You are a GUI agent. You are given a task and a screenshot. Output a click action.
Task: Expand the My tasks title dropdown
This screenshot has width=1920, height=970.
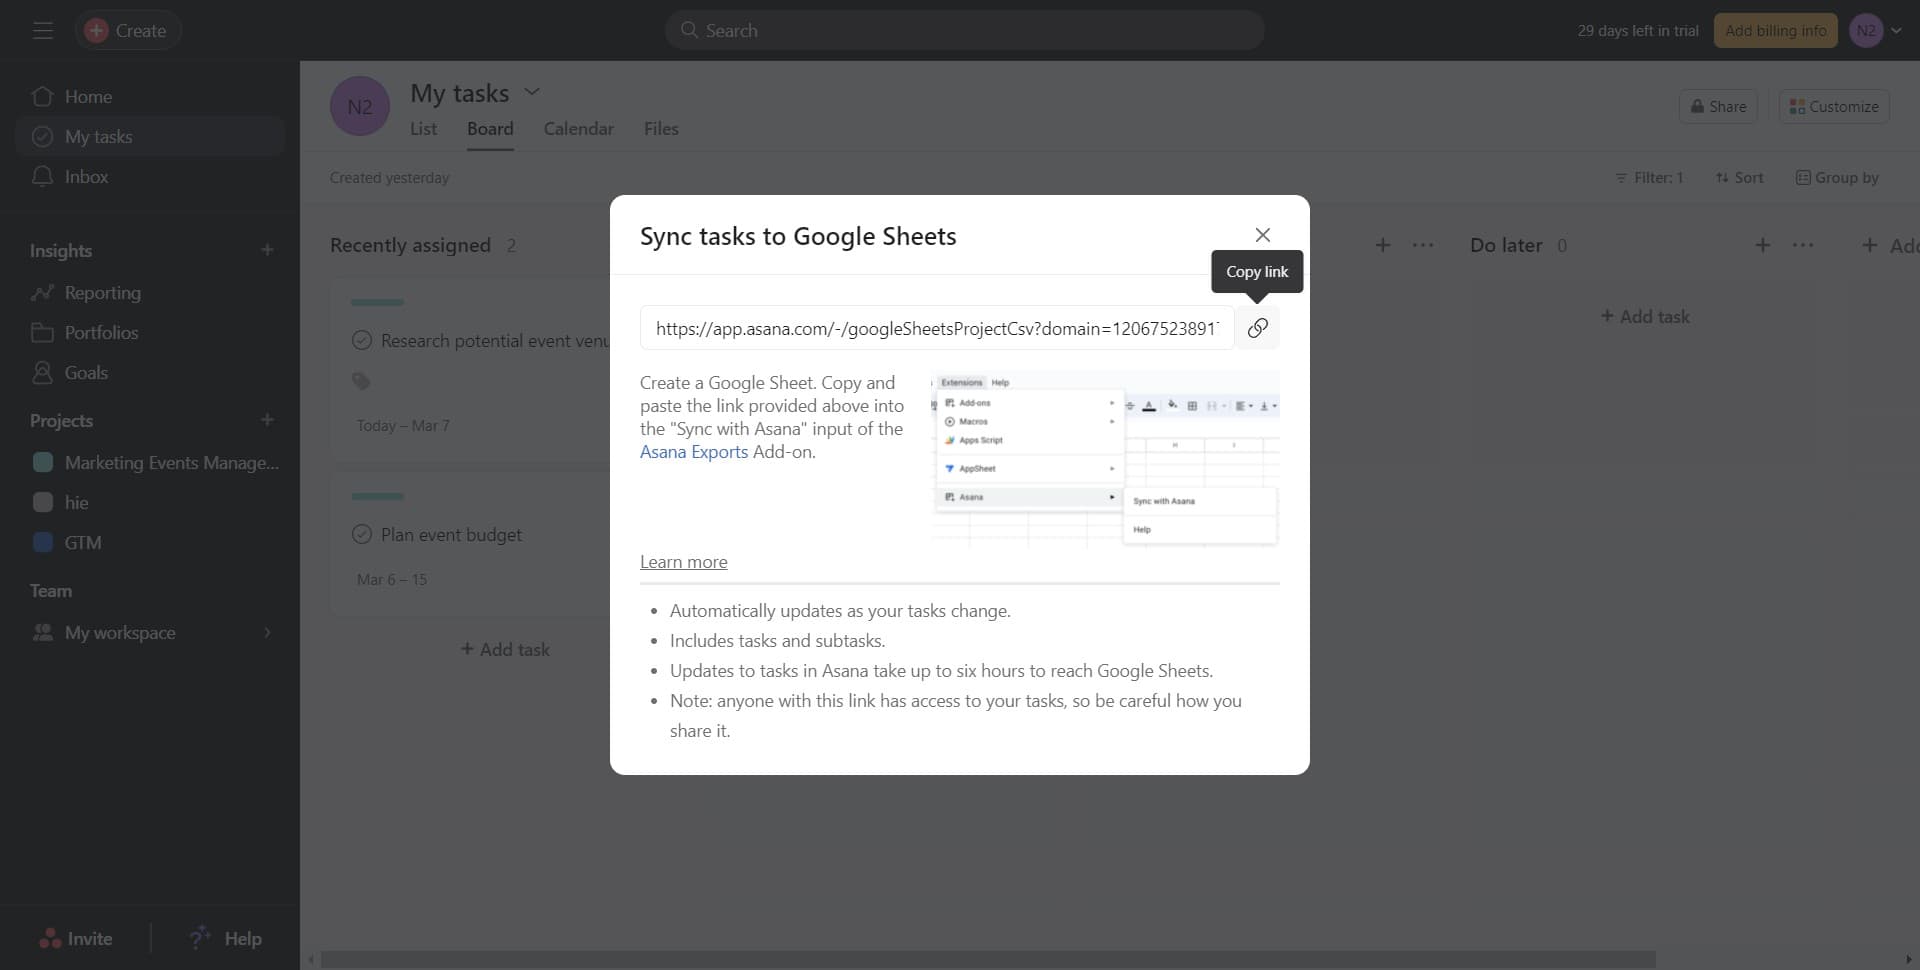click(532, 92)
